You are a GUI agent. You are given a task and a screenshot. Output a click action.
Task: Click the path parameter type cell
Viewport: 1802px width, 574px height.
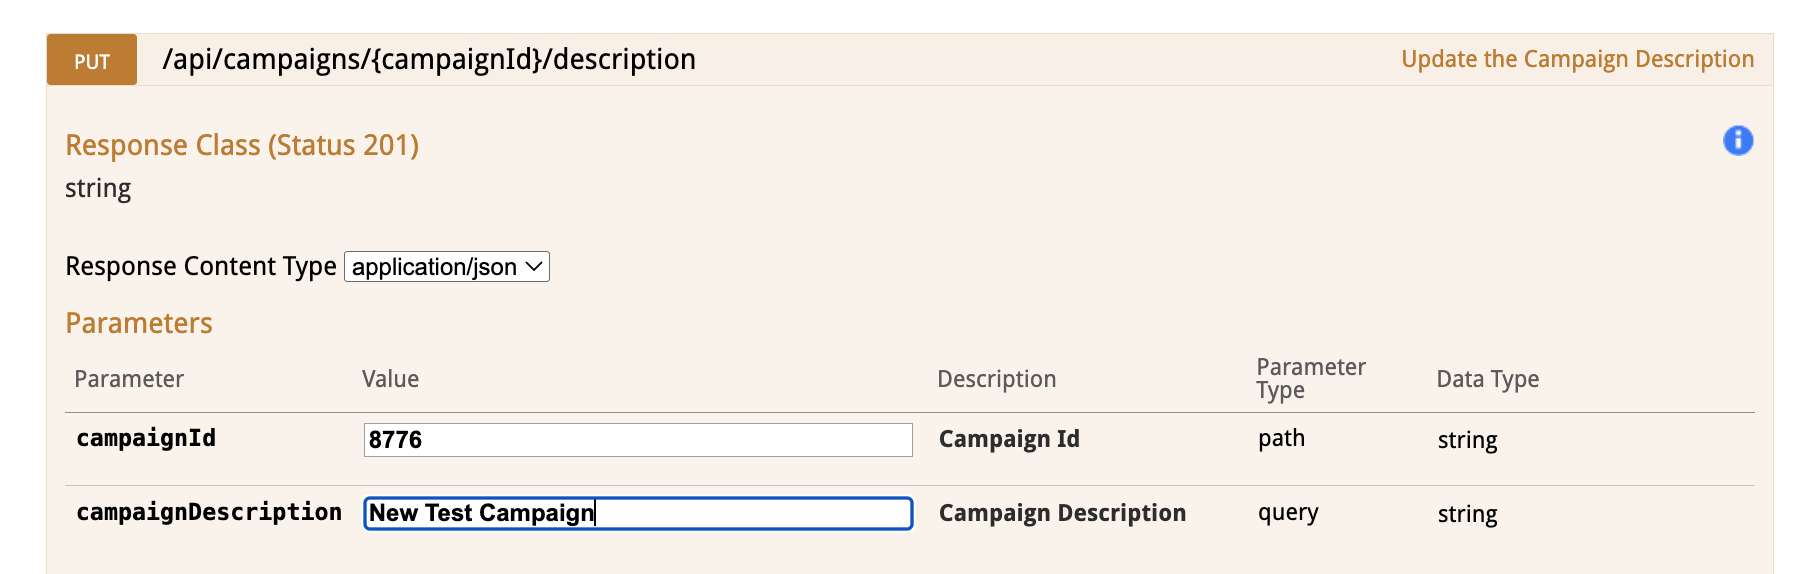(1281, 439)
